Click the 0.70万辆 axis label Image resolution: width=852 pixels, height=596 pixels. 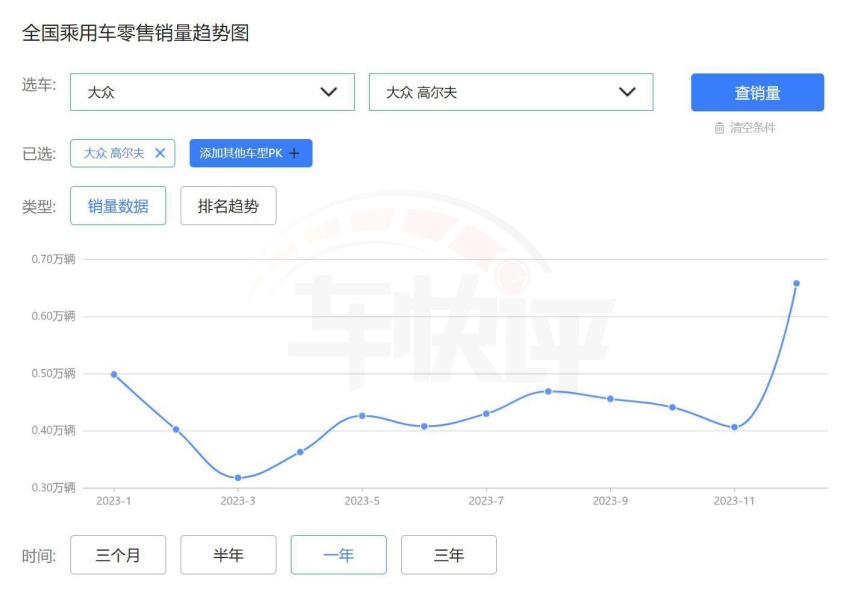pyautogui.click(x=53, y=259)
